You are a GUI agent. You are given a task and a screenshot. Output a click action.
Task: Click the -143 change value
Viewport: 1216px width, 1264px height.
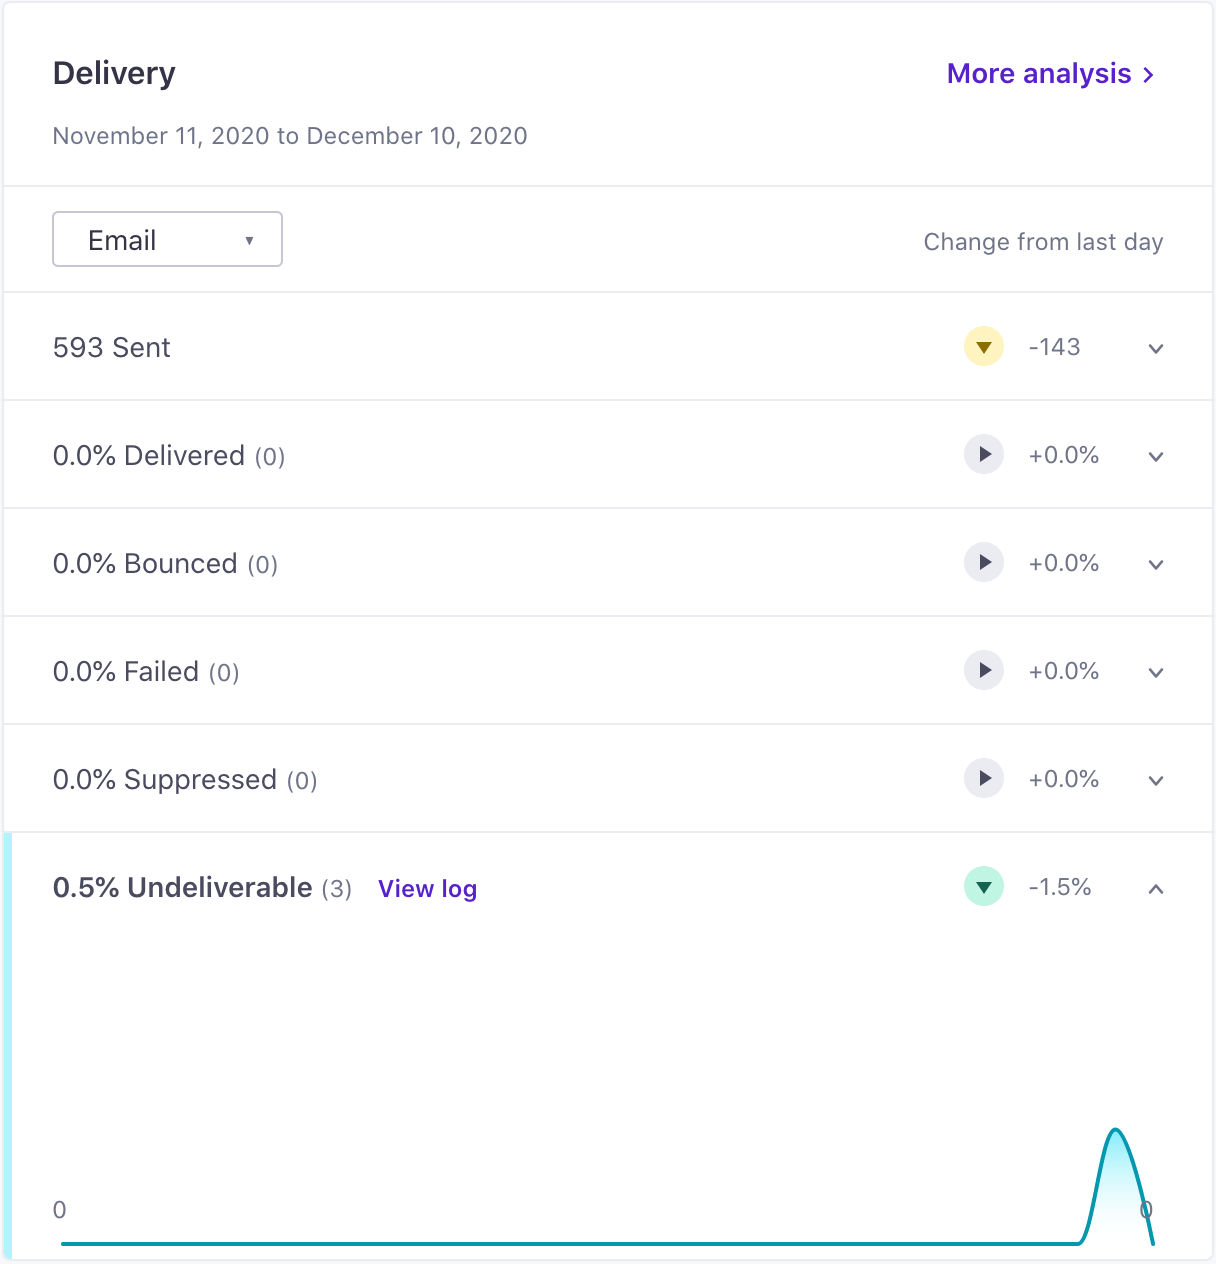pos(1054,347)
